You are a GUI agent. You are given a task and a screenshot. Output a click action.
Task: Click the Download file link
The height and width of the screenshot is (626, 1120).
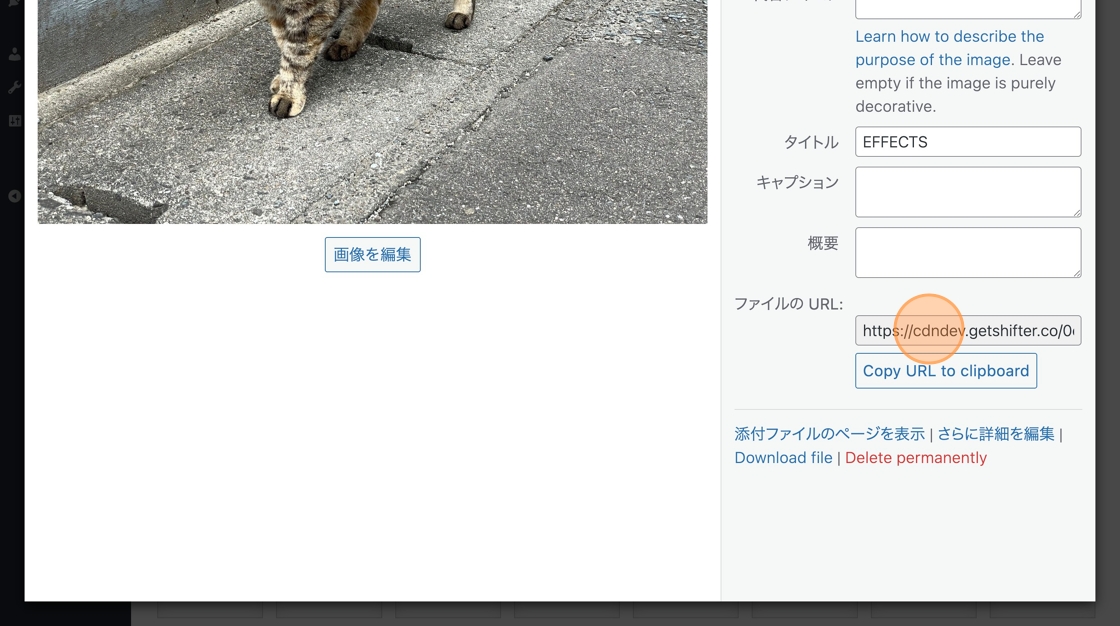784,457
